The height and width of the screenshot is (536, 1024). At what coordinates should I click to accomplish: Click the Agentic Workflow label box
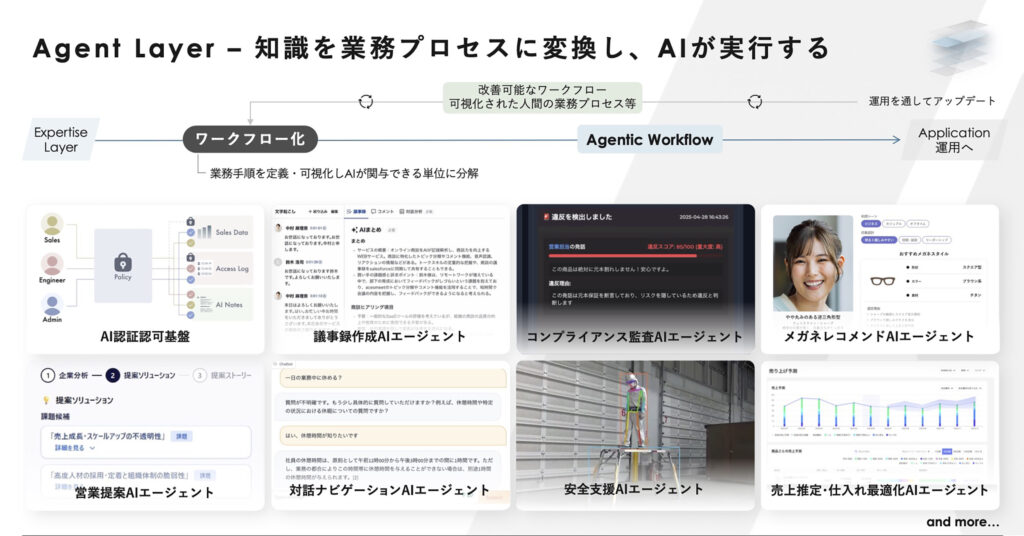point(650,139)
